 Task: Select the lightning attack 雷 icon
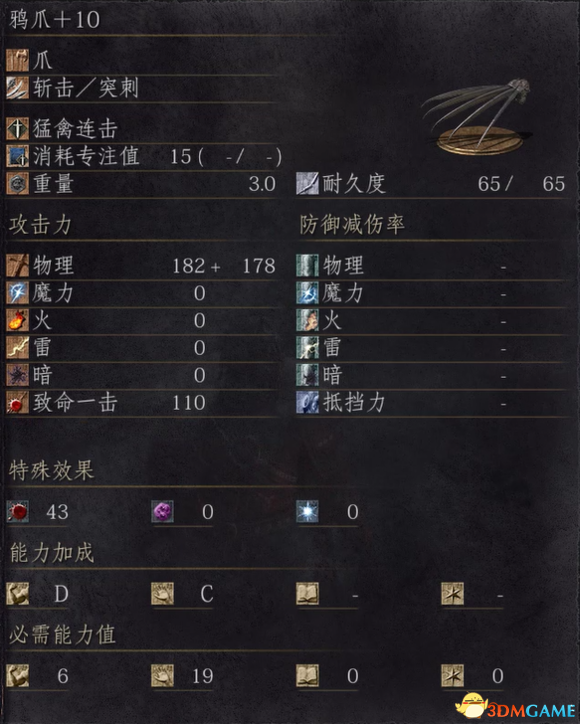[18, 348]
